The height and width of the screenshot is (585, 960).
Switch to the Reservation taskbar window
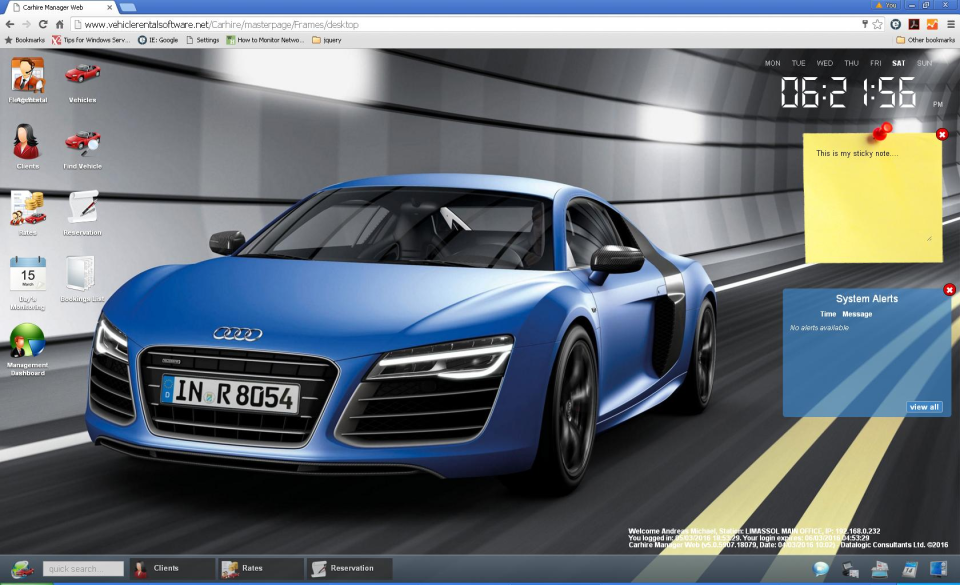[349, 568]
